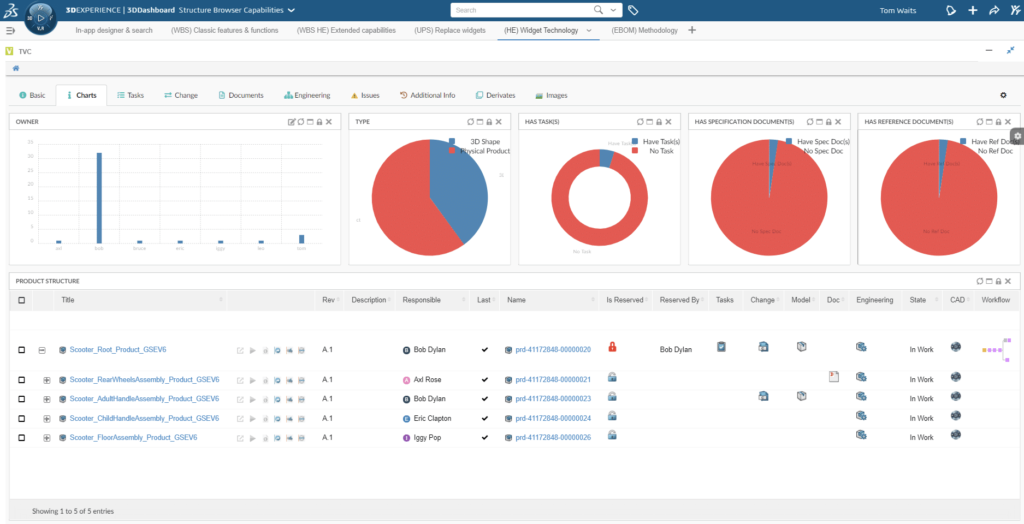Click the search magnifier icon
The image size is (1024, 524).
(x=598, y=10)
